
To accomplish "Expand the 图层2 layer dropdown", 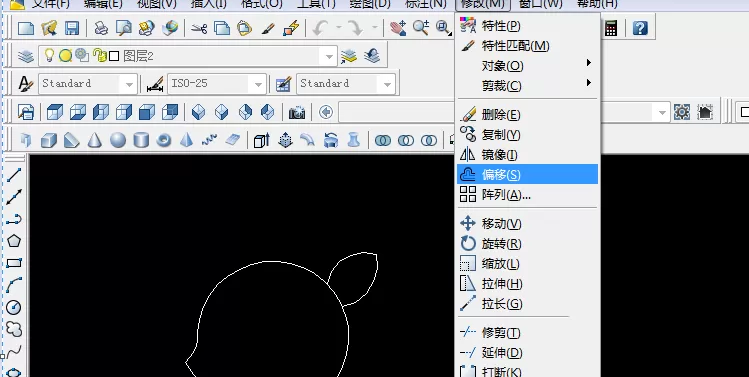I will pos(329,57).
